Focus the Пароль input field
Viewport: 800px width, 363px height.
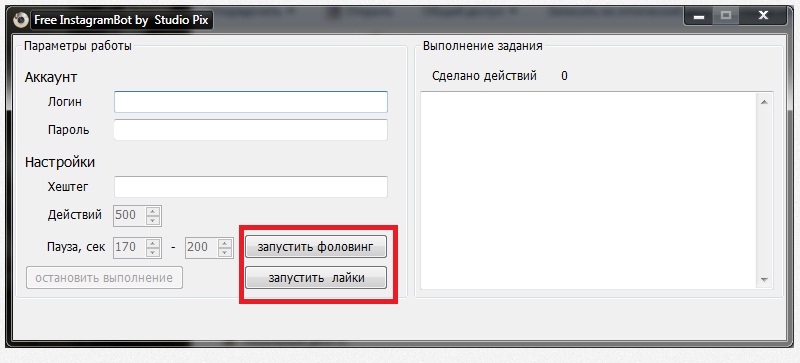point(251,130)
